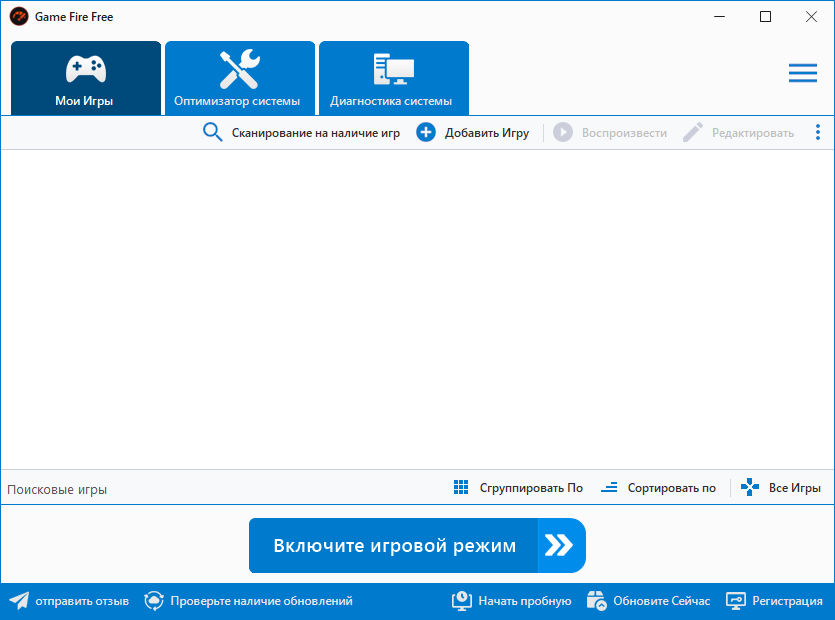This screenshot has height=620, width=835.
Task: Open the three-dot more options menu
Action: 817,132
